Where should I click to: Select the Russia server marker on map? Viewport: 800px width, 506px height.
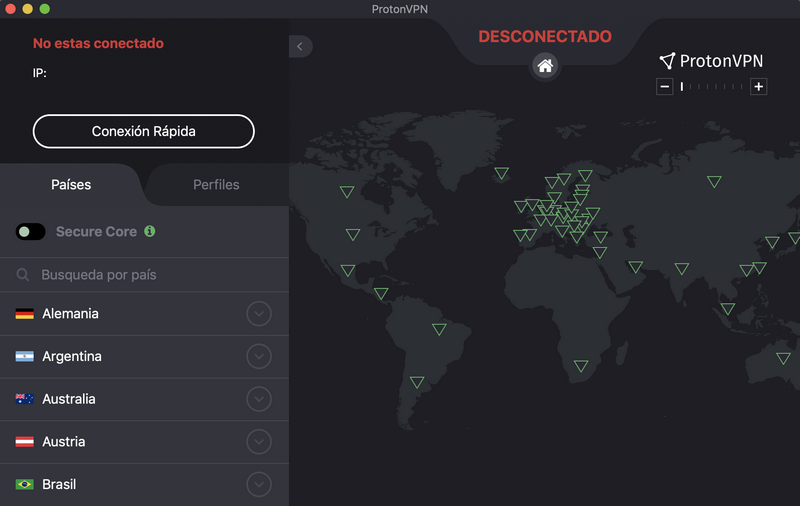tap(714, 181)
